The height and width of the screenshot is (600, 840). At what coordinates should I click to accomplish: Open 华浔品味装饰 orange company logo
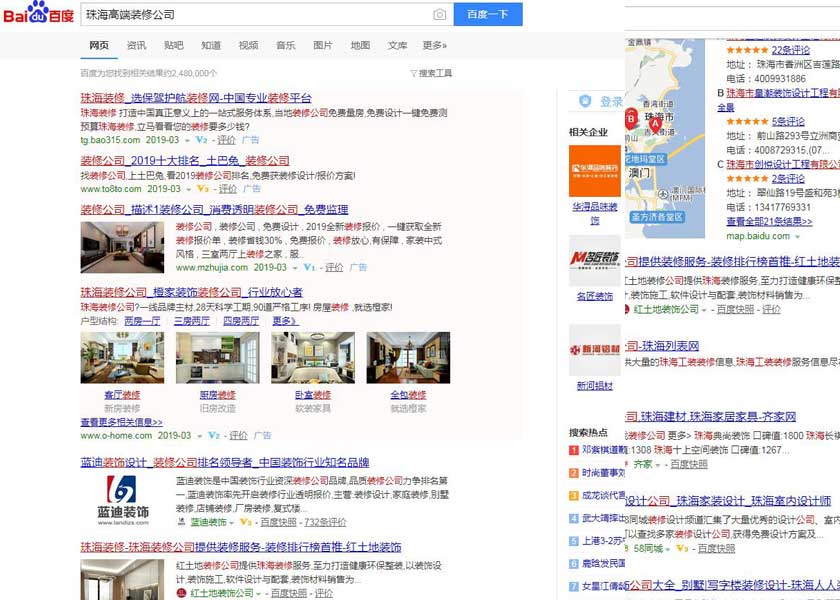595,171
